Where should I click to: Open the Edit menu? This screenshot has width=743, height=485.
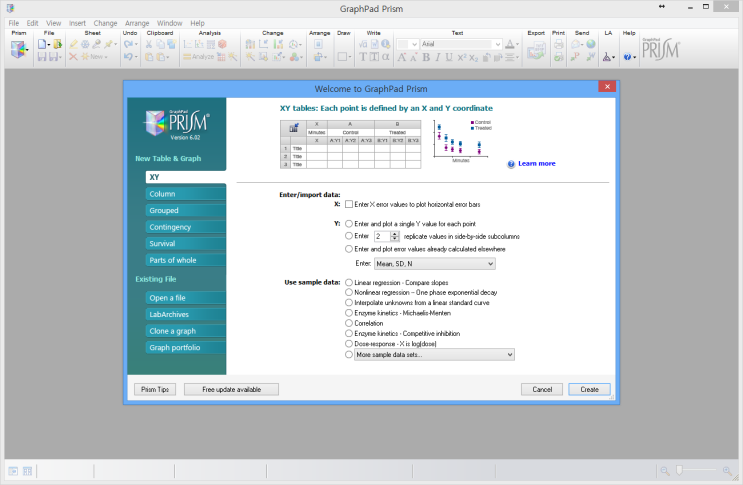tap(32, 23)
